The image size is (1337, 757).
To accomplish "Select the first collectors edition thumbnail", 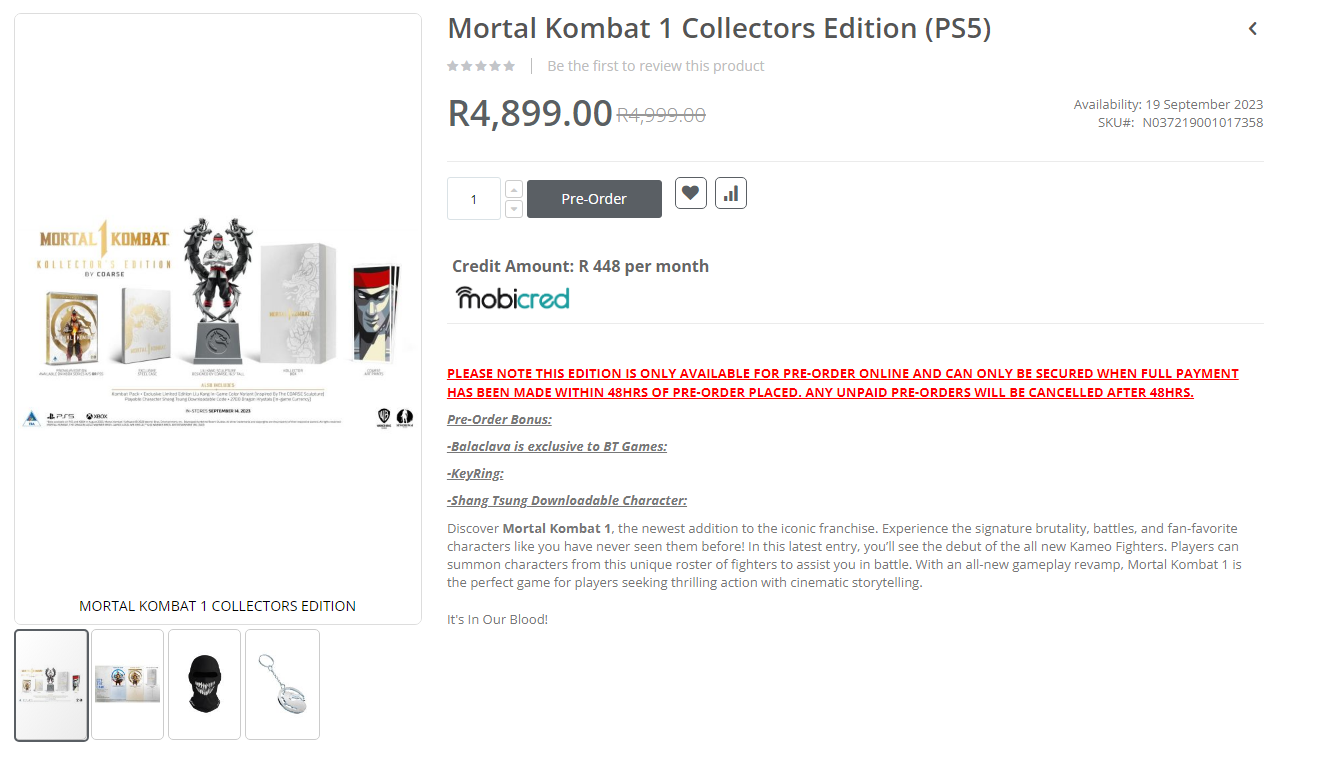I will (x=51, y=684).
